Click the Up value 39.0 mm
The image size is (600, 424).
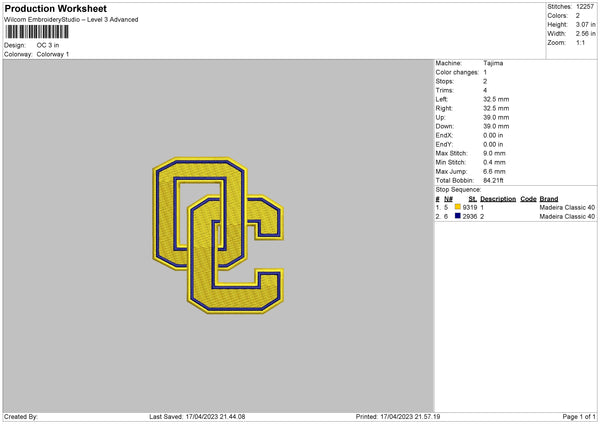tap(496, 117)
